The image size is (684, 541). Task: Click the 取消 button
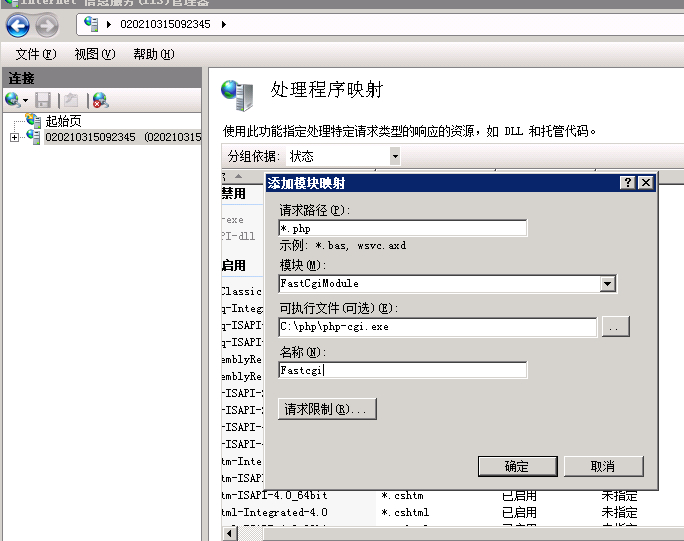coord(603,466)
